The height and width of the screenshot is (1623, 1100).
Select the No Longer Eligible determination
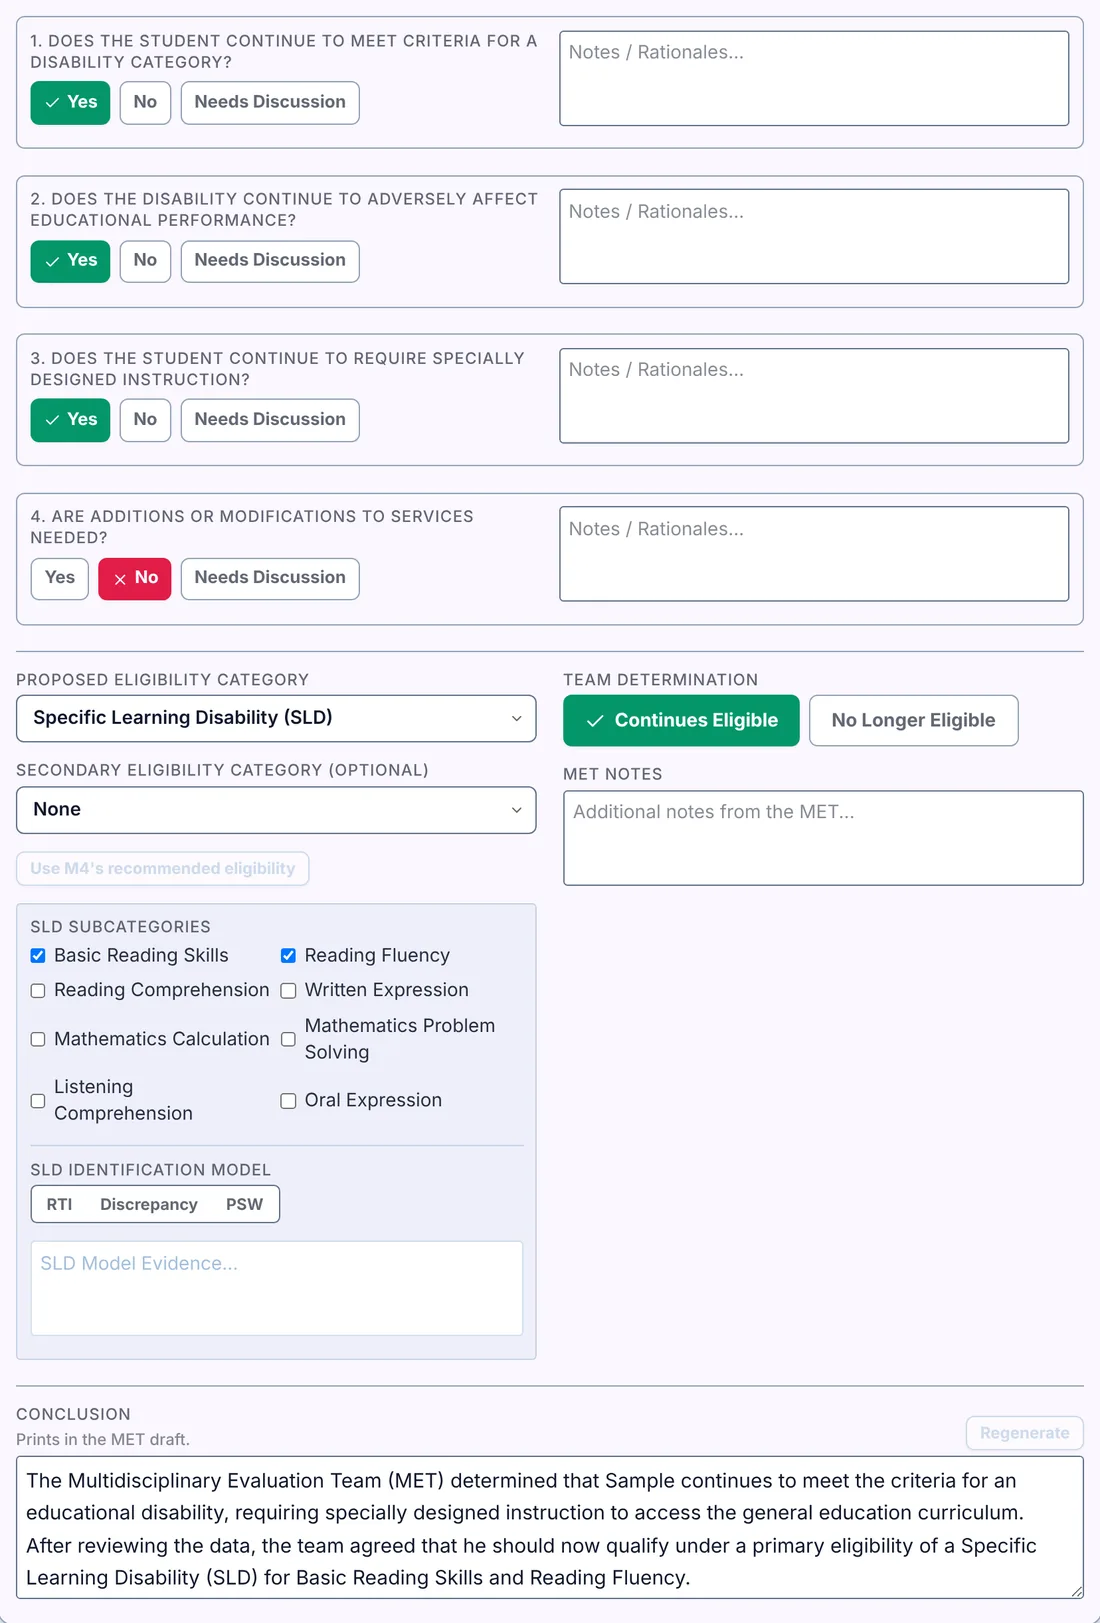pyautogui.click(x=913, y=720)
